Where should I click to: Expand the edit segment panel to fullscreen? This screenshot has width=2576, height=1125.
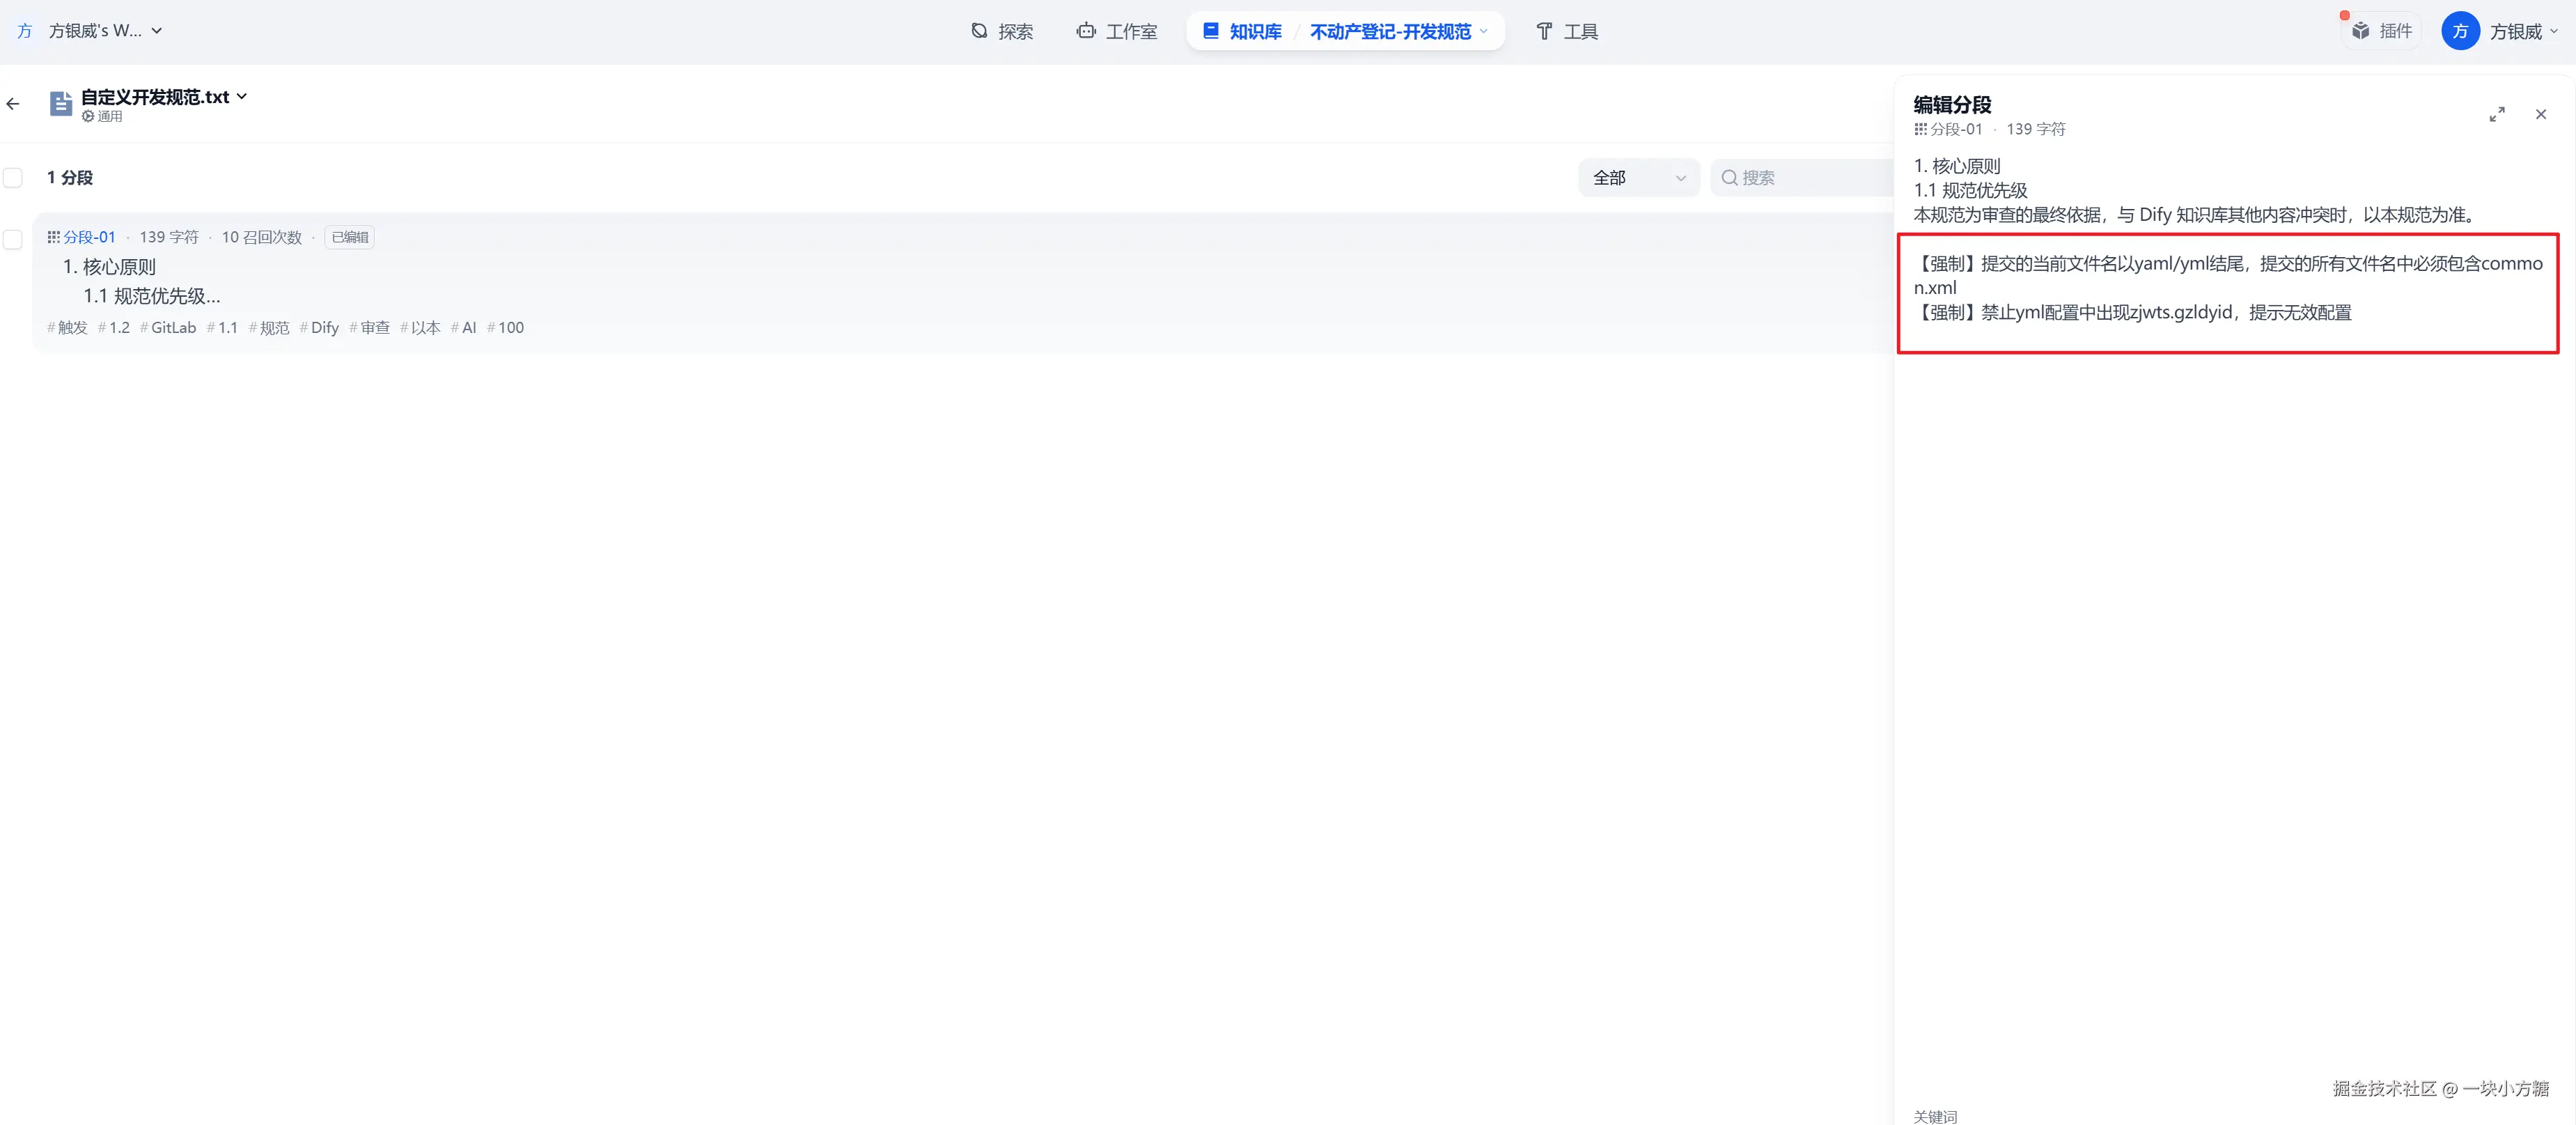(x=2497, y=115)
